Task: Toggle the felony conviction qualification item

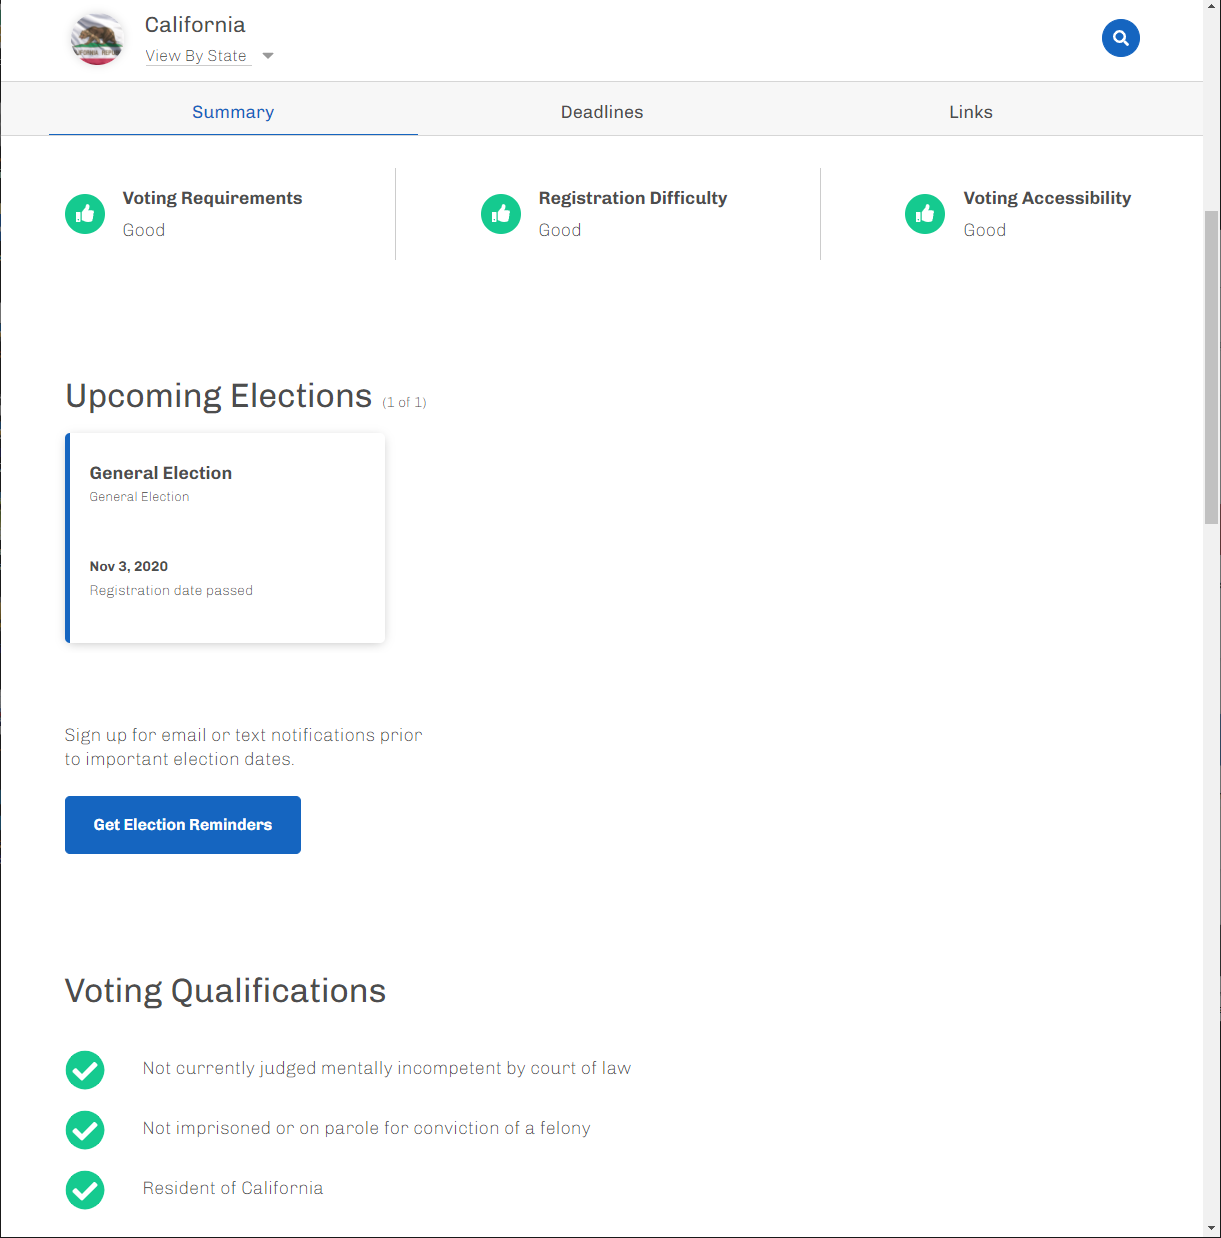Action: coord(366,1128)
